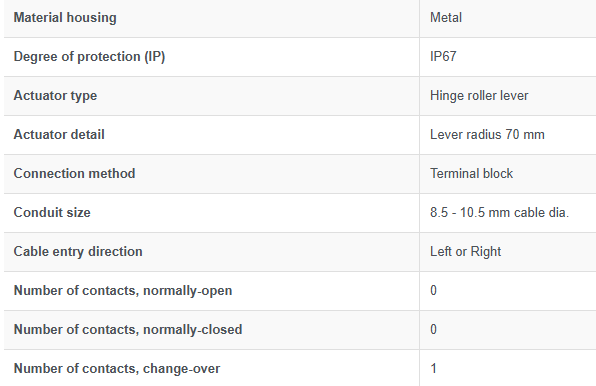Select the 8.5 - 10.5 mm cable dia. value
Screen dimensions: 596x386
[499, 212]
